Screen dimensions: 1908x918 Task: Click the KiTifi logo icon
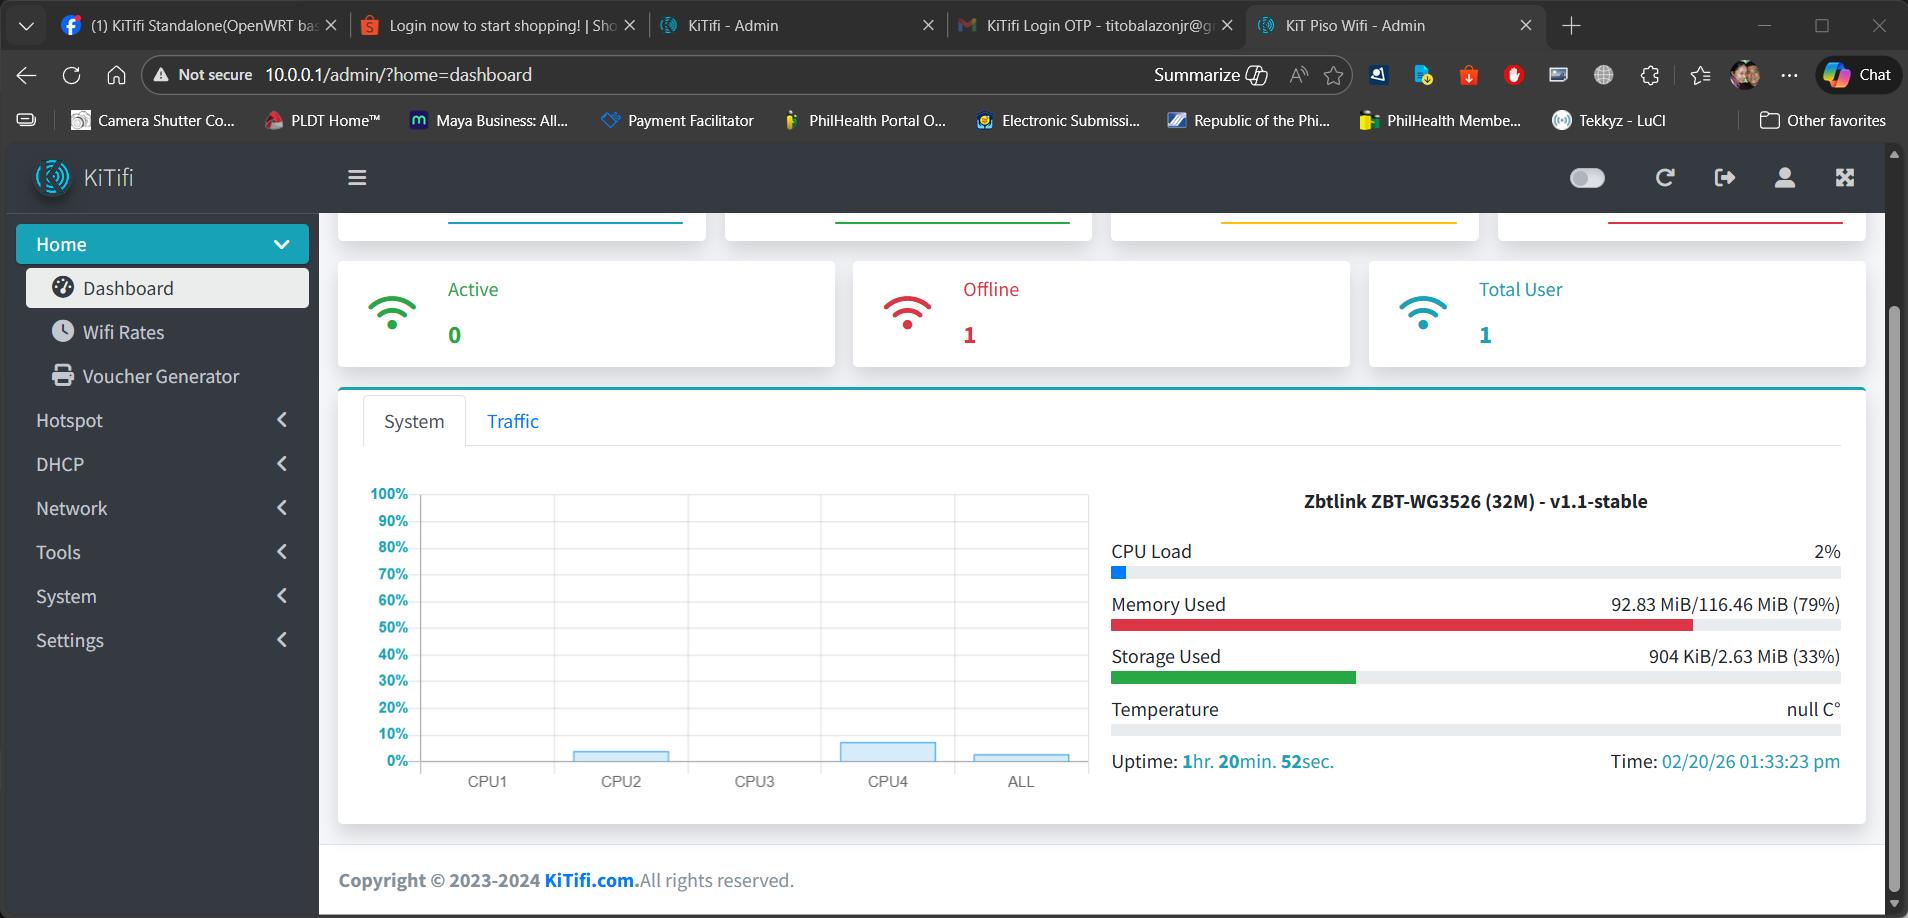52,177
